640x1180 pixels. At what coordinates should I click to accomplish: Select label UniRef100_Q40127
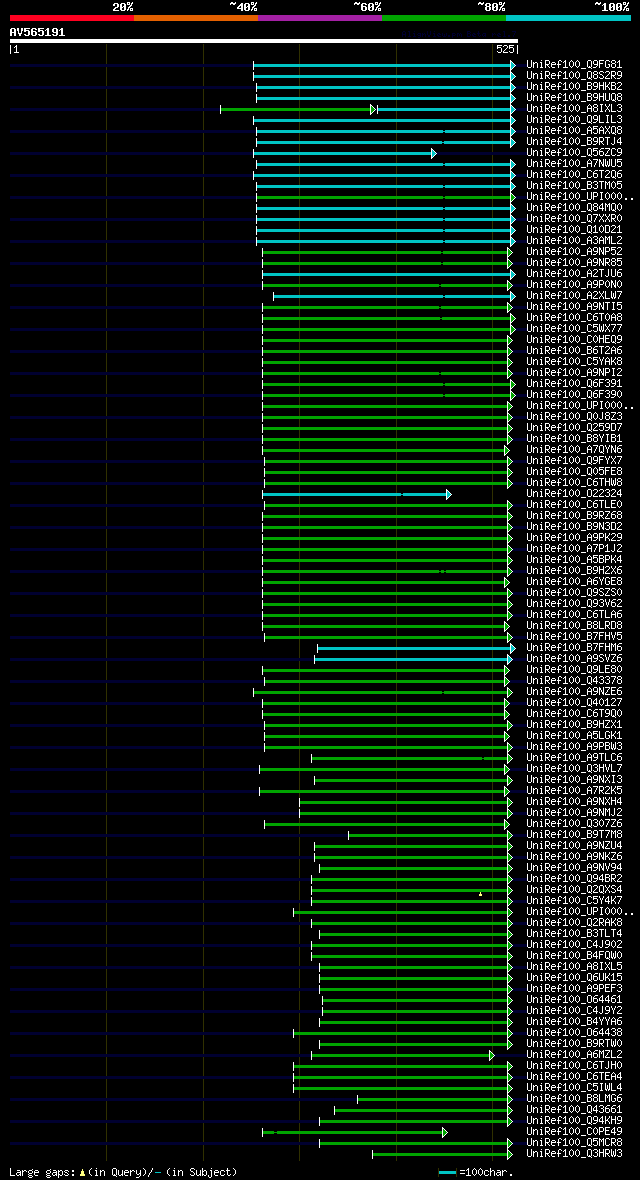574,701
